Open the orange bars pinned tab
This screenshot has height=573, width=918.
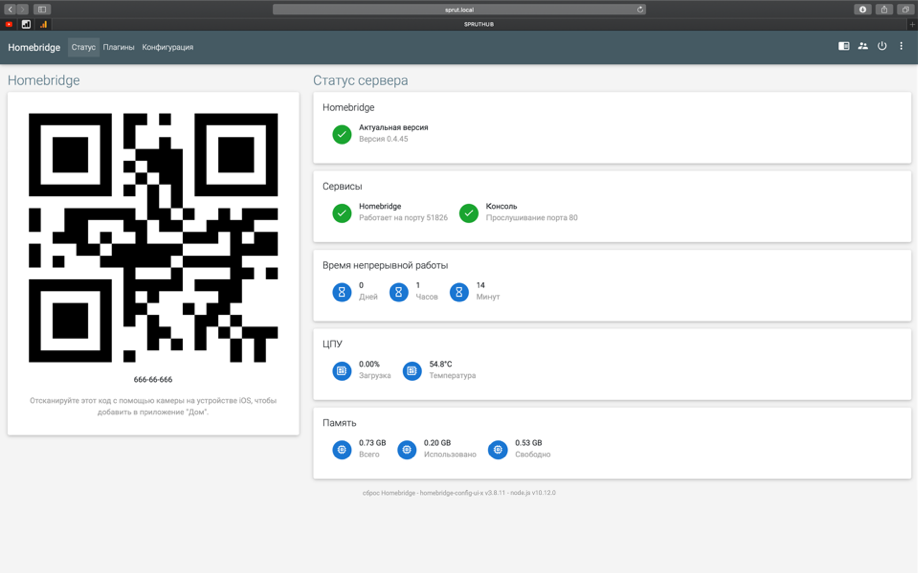[x=43, y=25]
